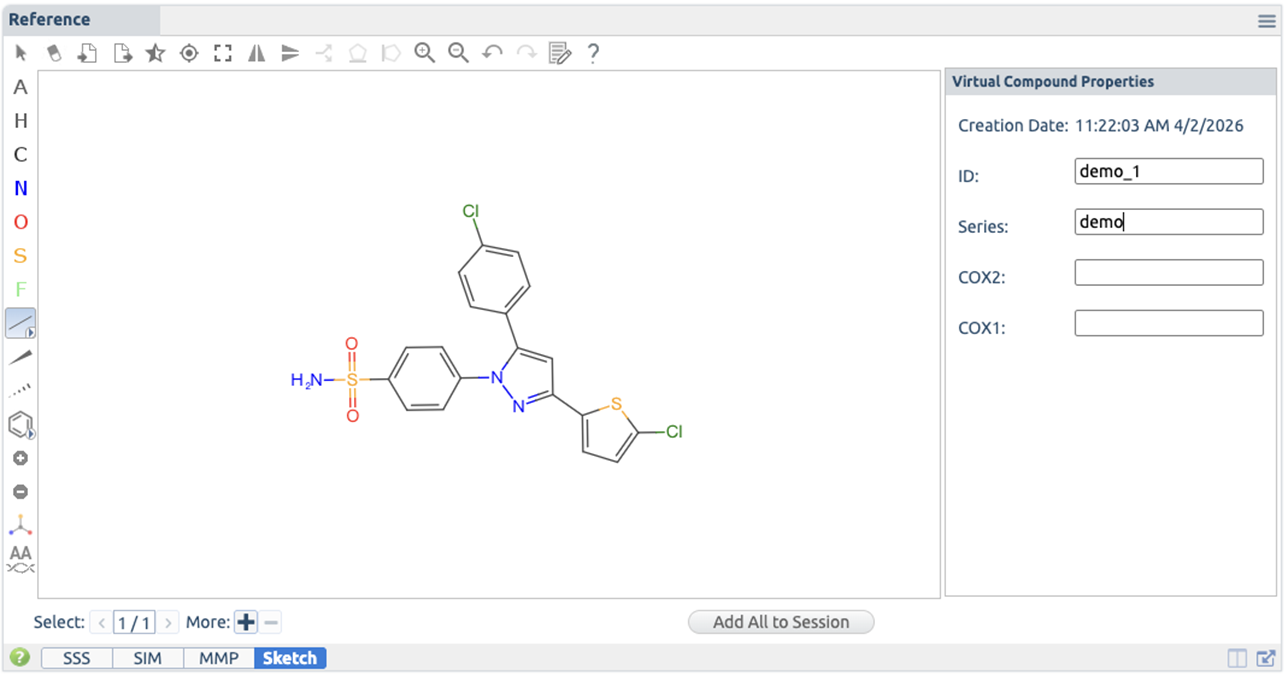This screenshot has height=675, width=1288.
Task: Increase positive charge with the plus-circle tool
Action: (x=20, y=459)
